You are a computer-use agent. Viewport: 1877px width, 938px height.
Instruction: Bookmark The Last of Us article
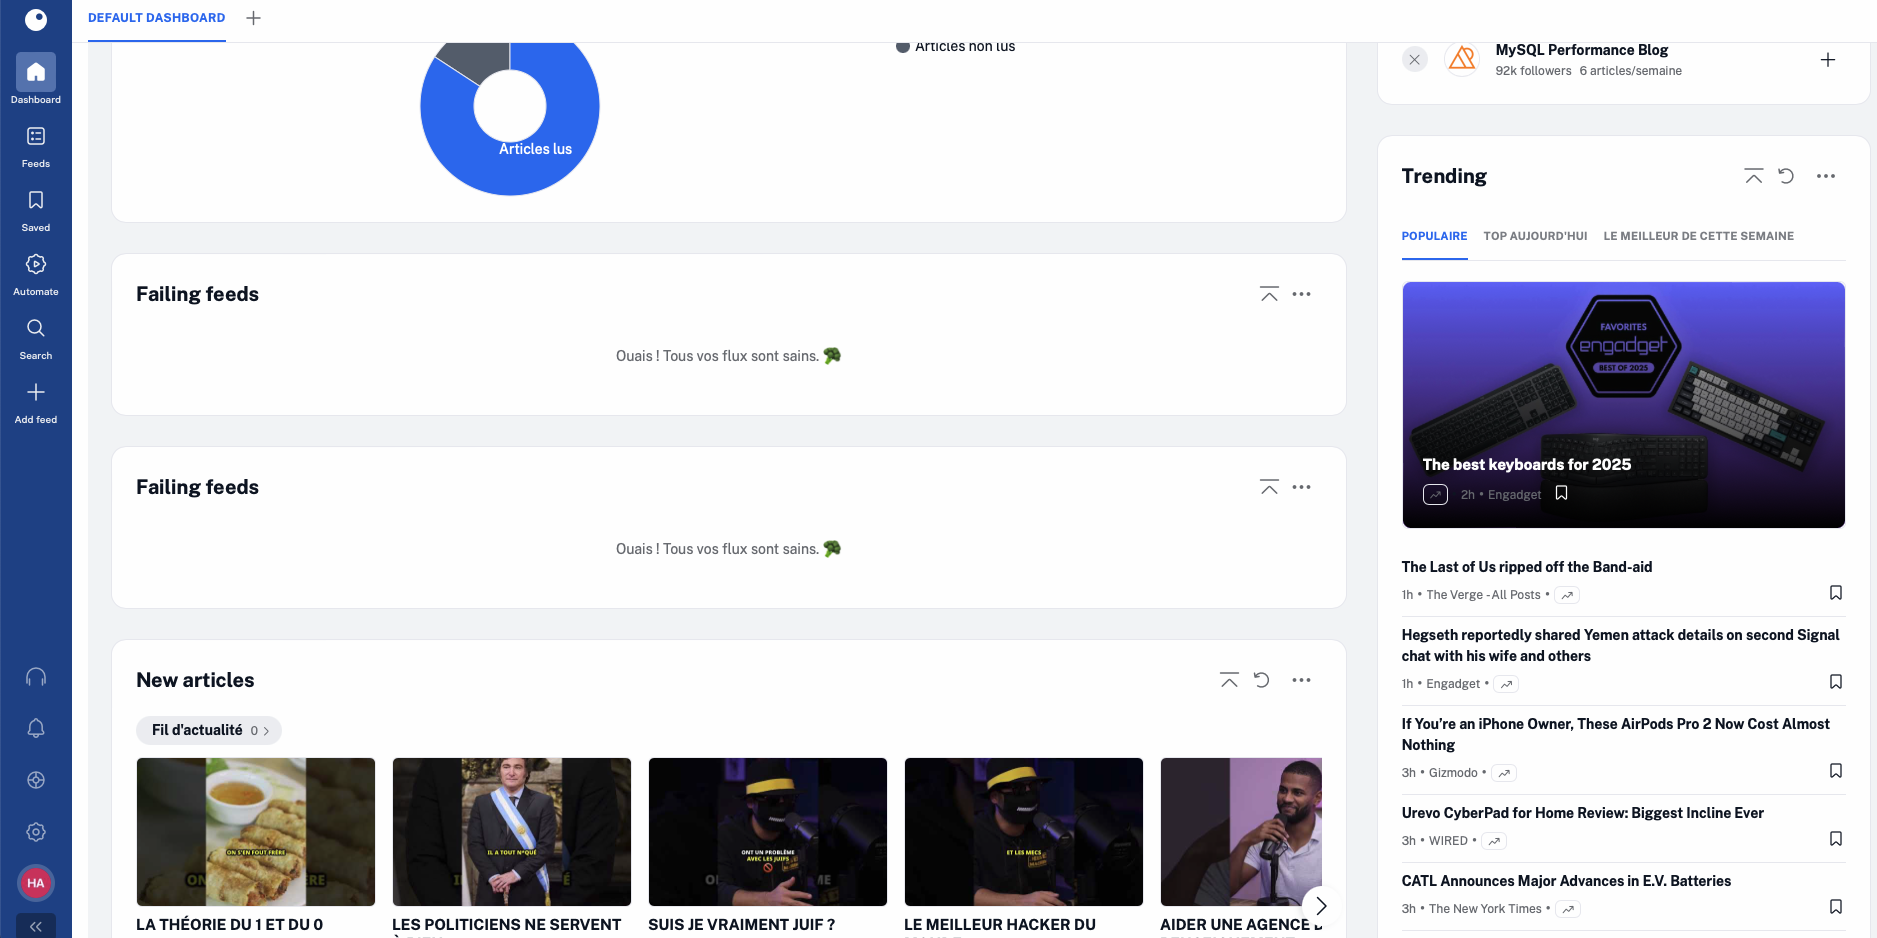[x=1835, y=593]
